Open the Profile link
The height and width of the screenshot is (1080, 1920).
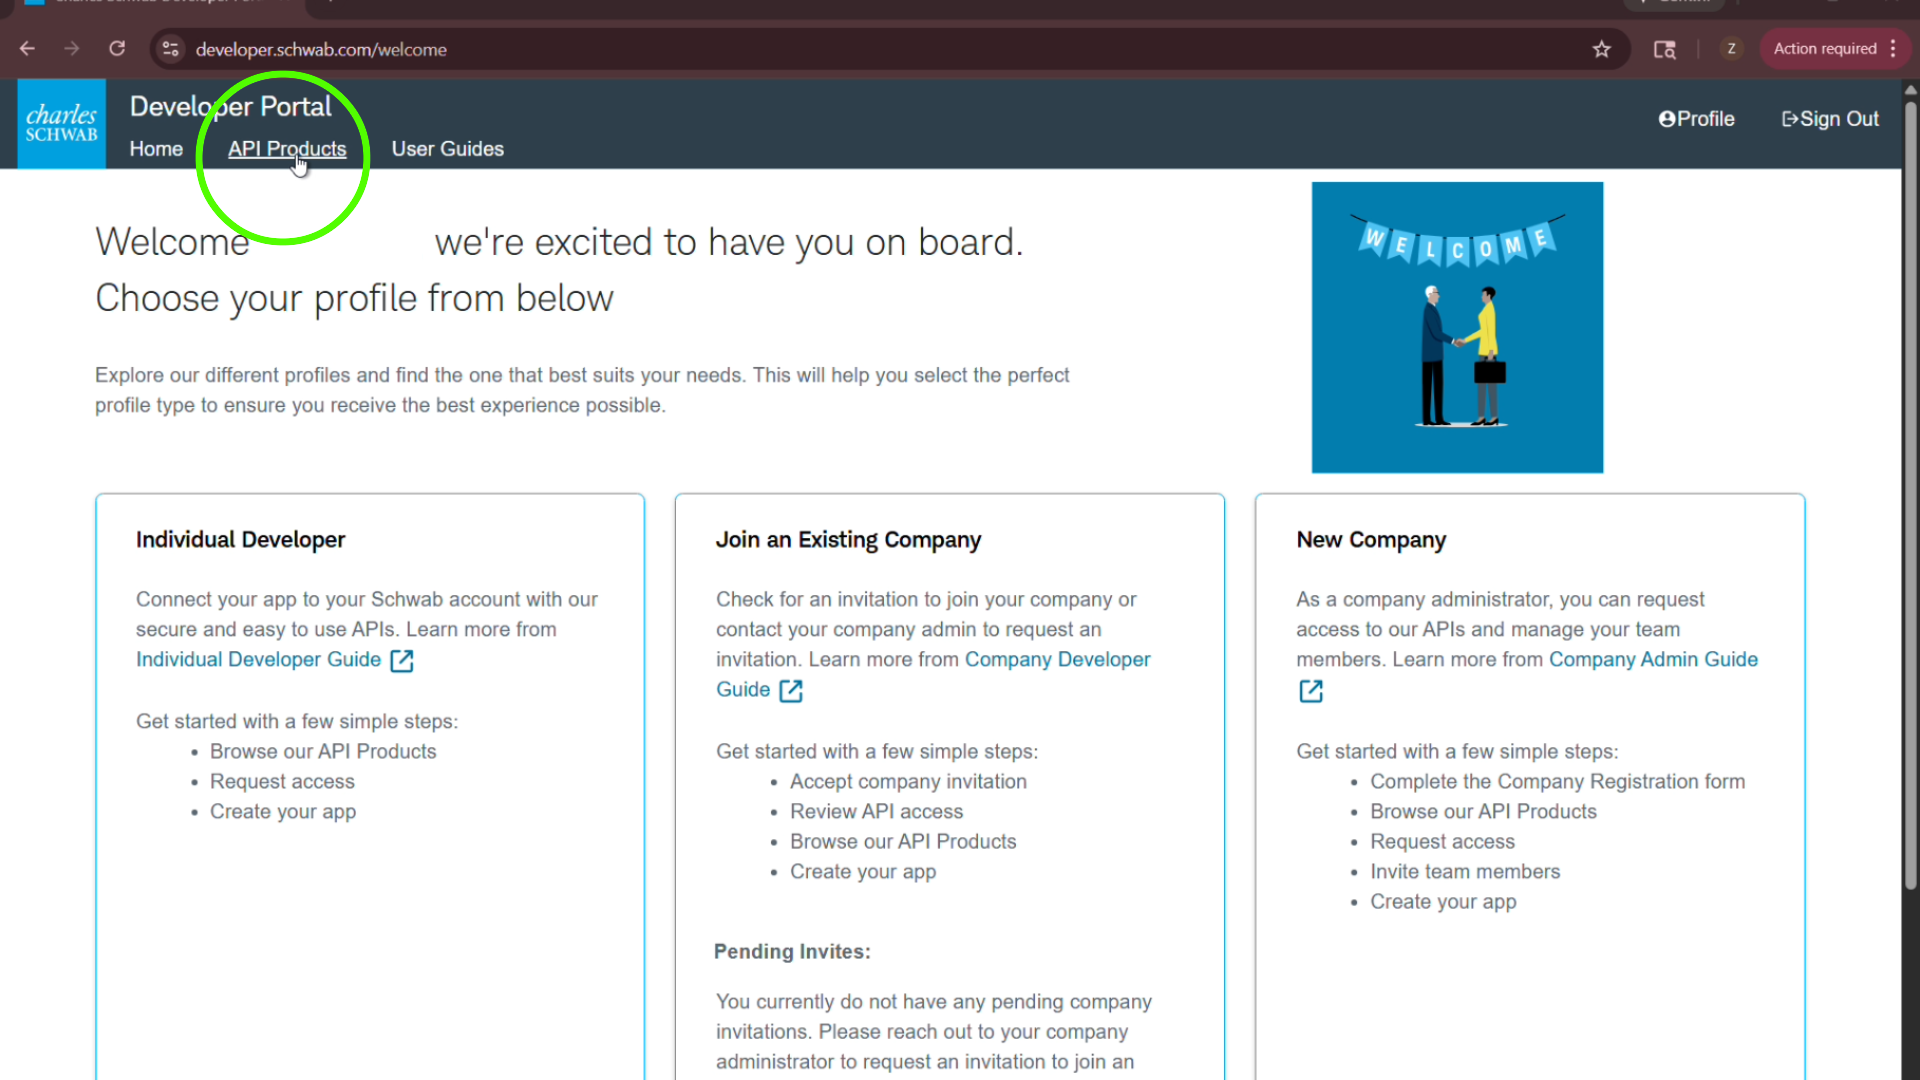[x=1696, y=119]
